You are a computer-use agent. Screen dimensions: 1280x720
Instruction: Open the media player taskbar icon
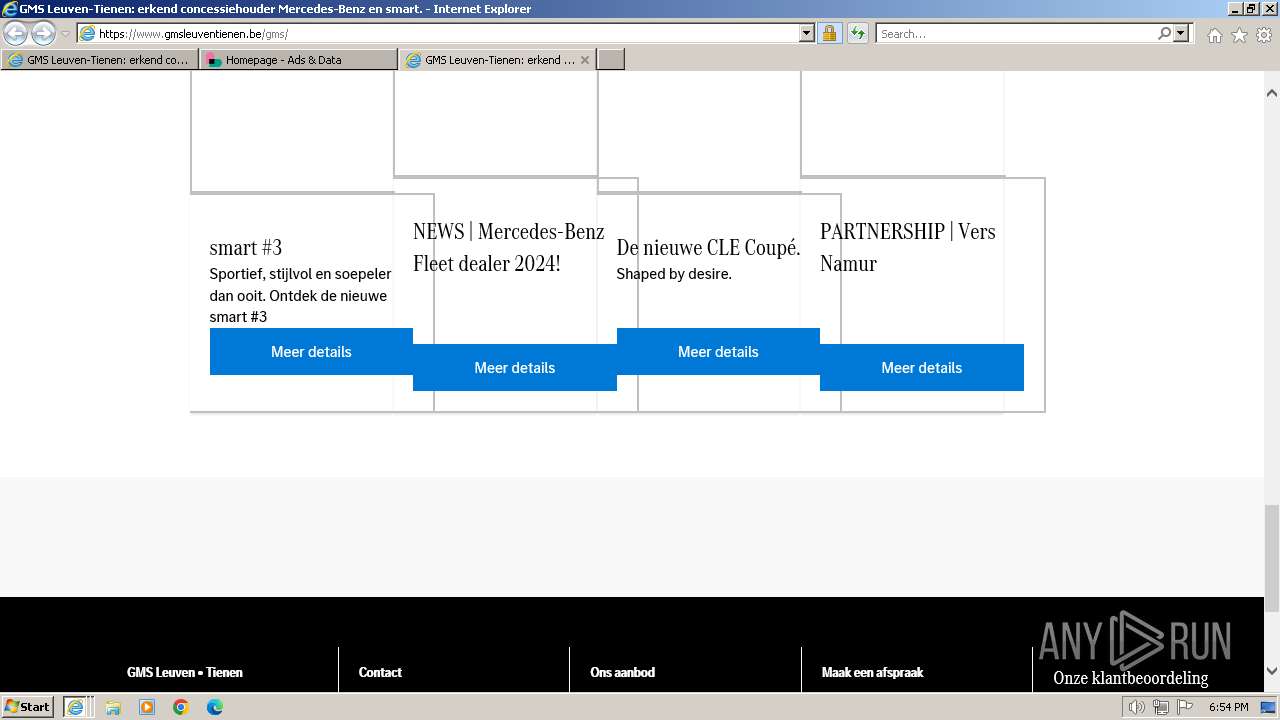coord(147,707)
